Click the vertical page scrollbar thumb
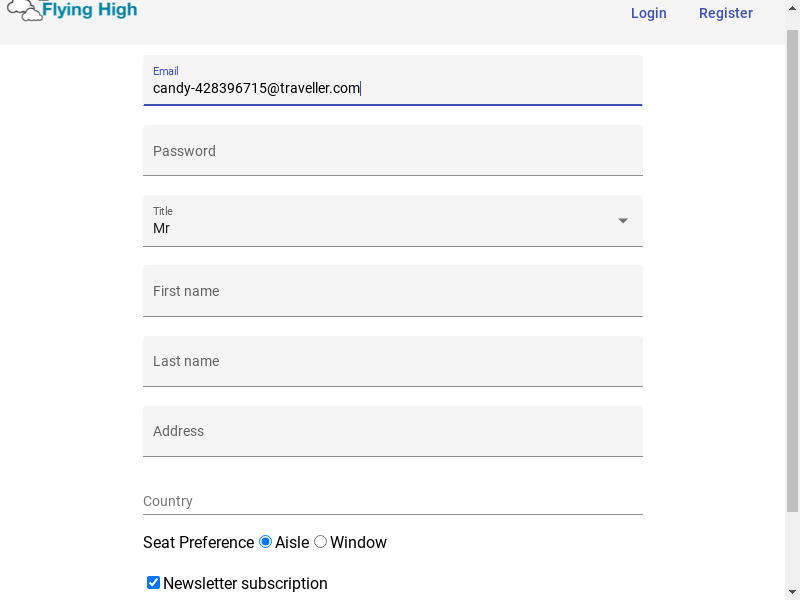 click(x=792, y=270)
